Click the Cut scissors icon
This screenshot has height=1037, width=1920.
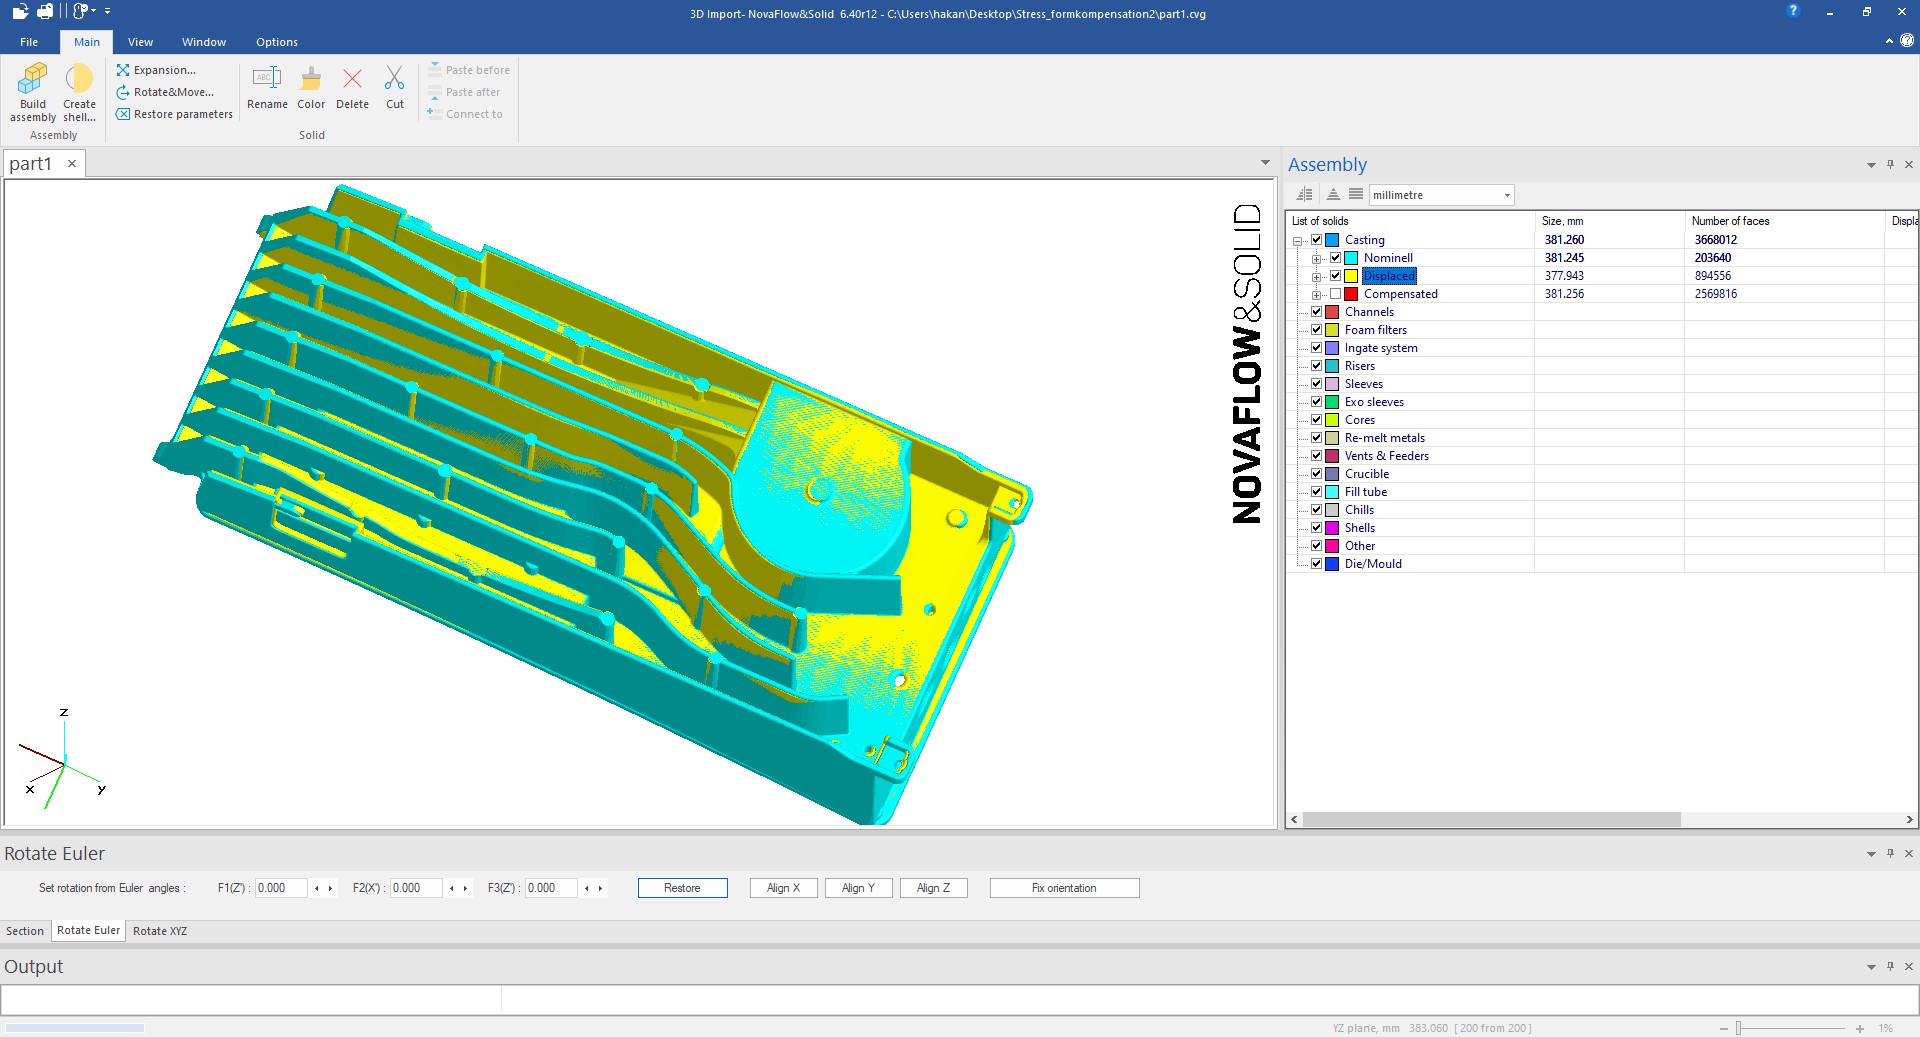click(x=395, y=80)
